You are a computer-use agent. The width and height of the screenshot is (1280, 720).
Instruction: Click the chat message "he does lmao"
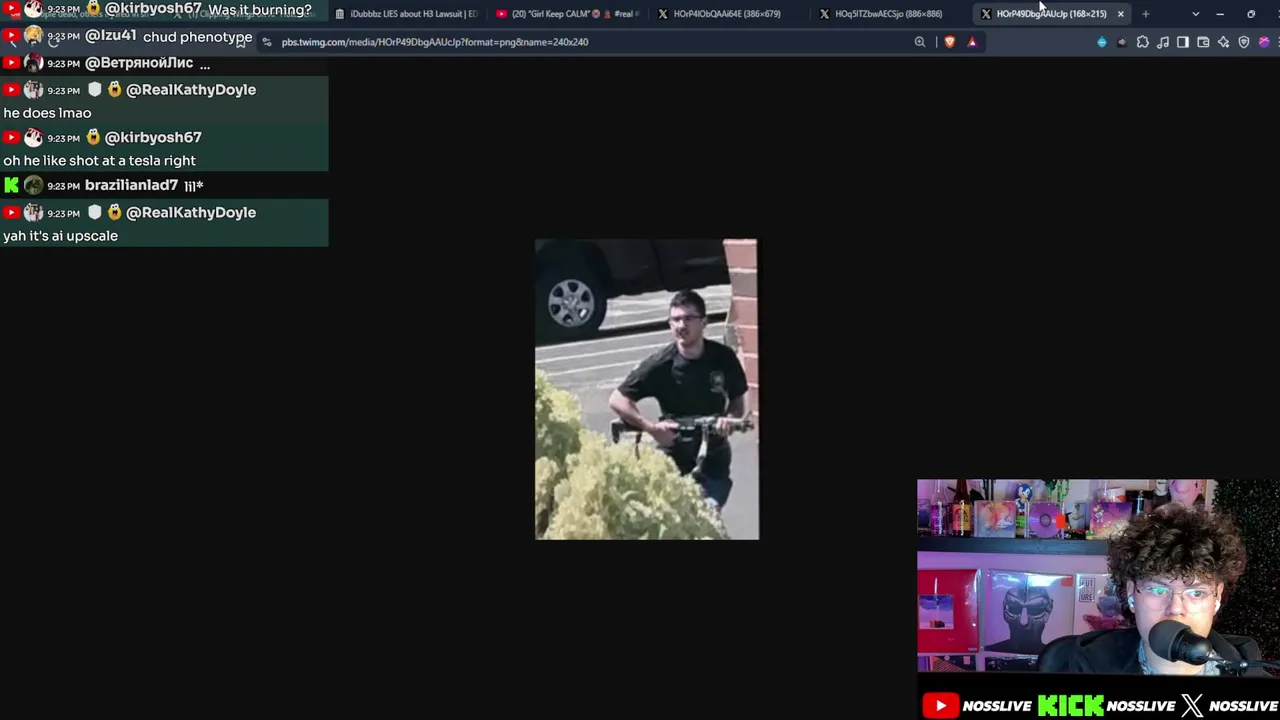pos(47,113)
